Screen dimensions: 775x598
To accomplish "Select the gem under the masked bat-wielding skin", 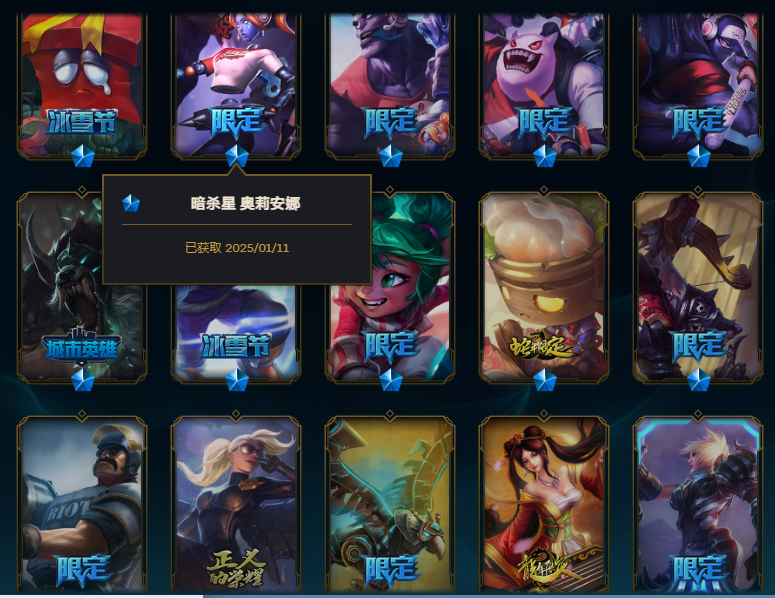I will (698, 156).
